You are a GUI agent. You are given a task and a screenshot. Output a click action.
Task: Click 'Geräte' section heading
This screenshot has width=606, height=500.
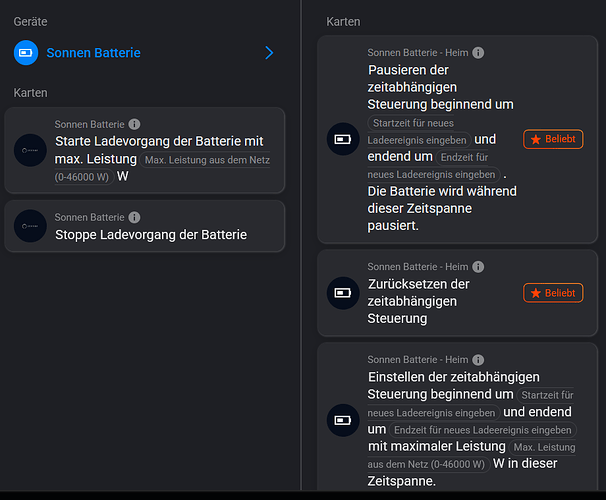30,22
